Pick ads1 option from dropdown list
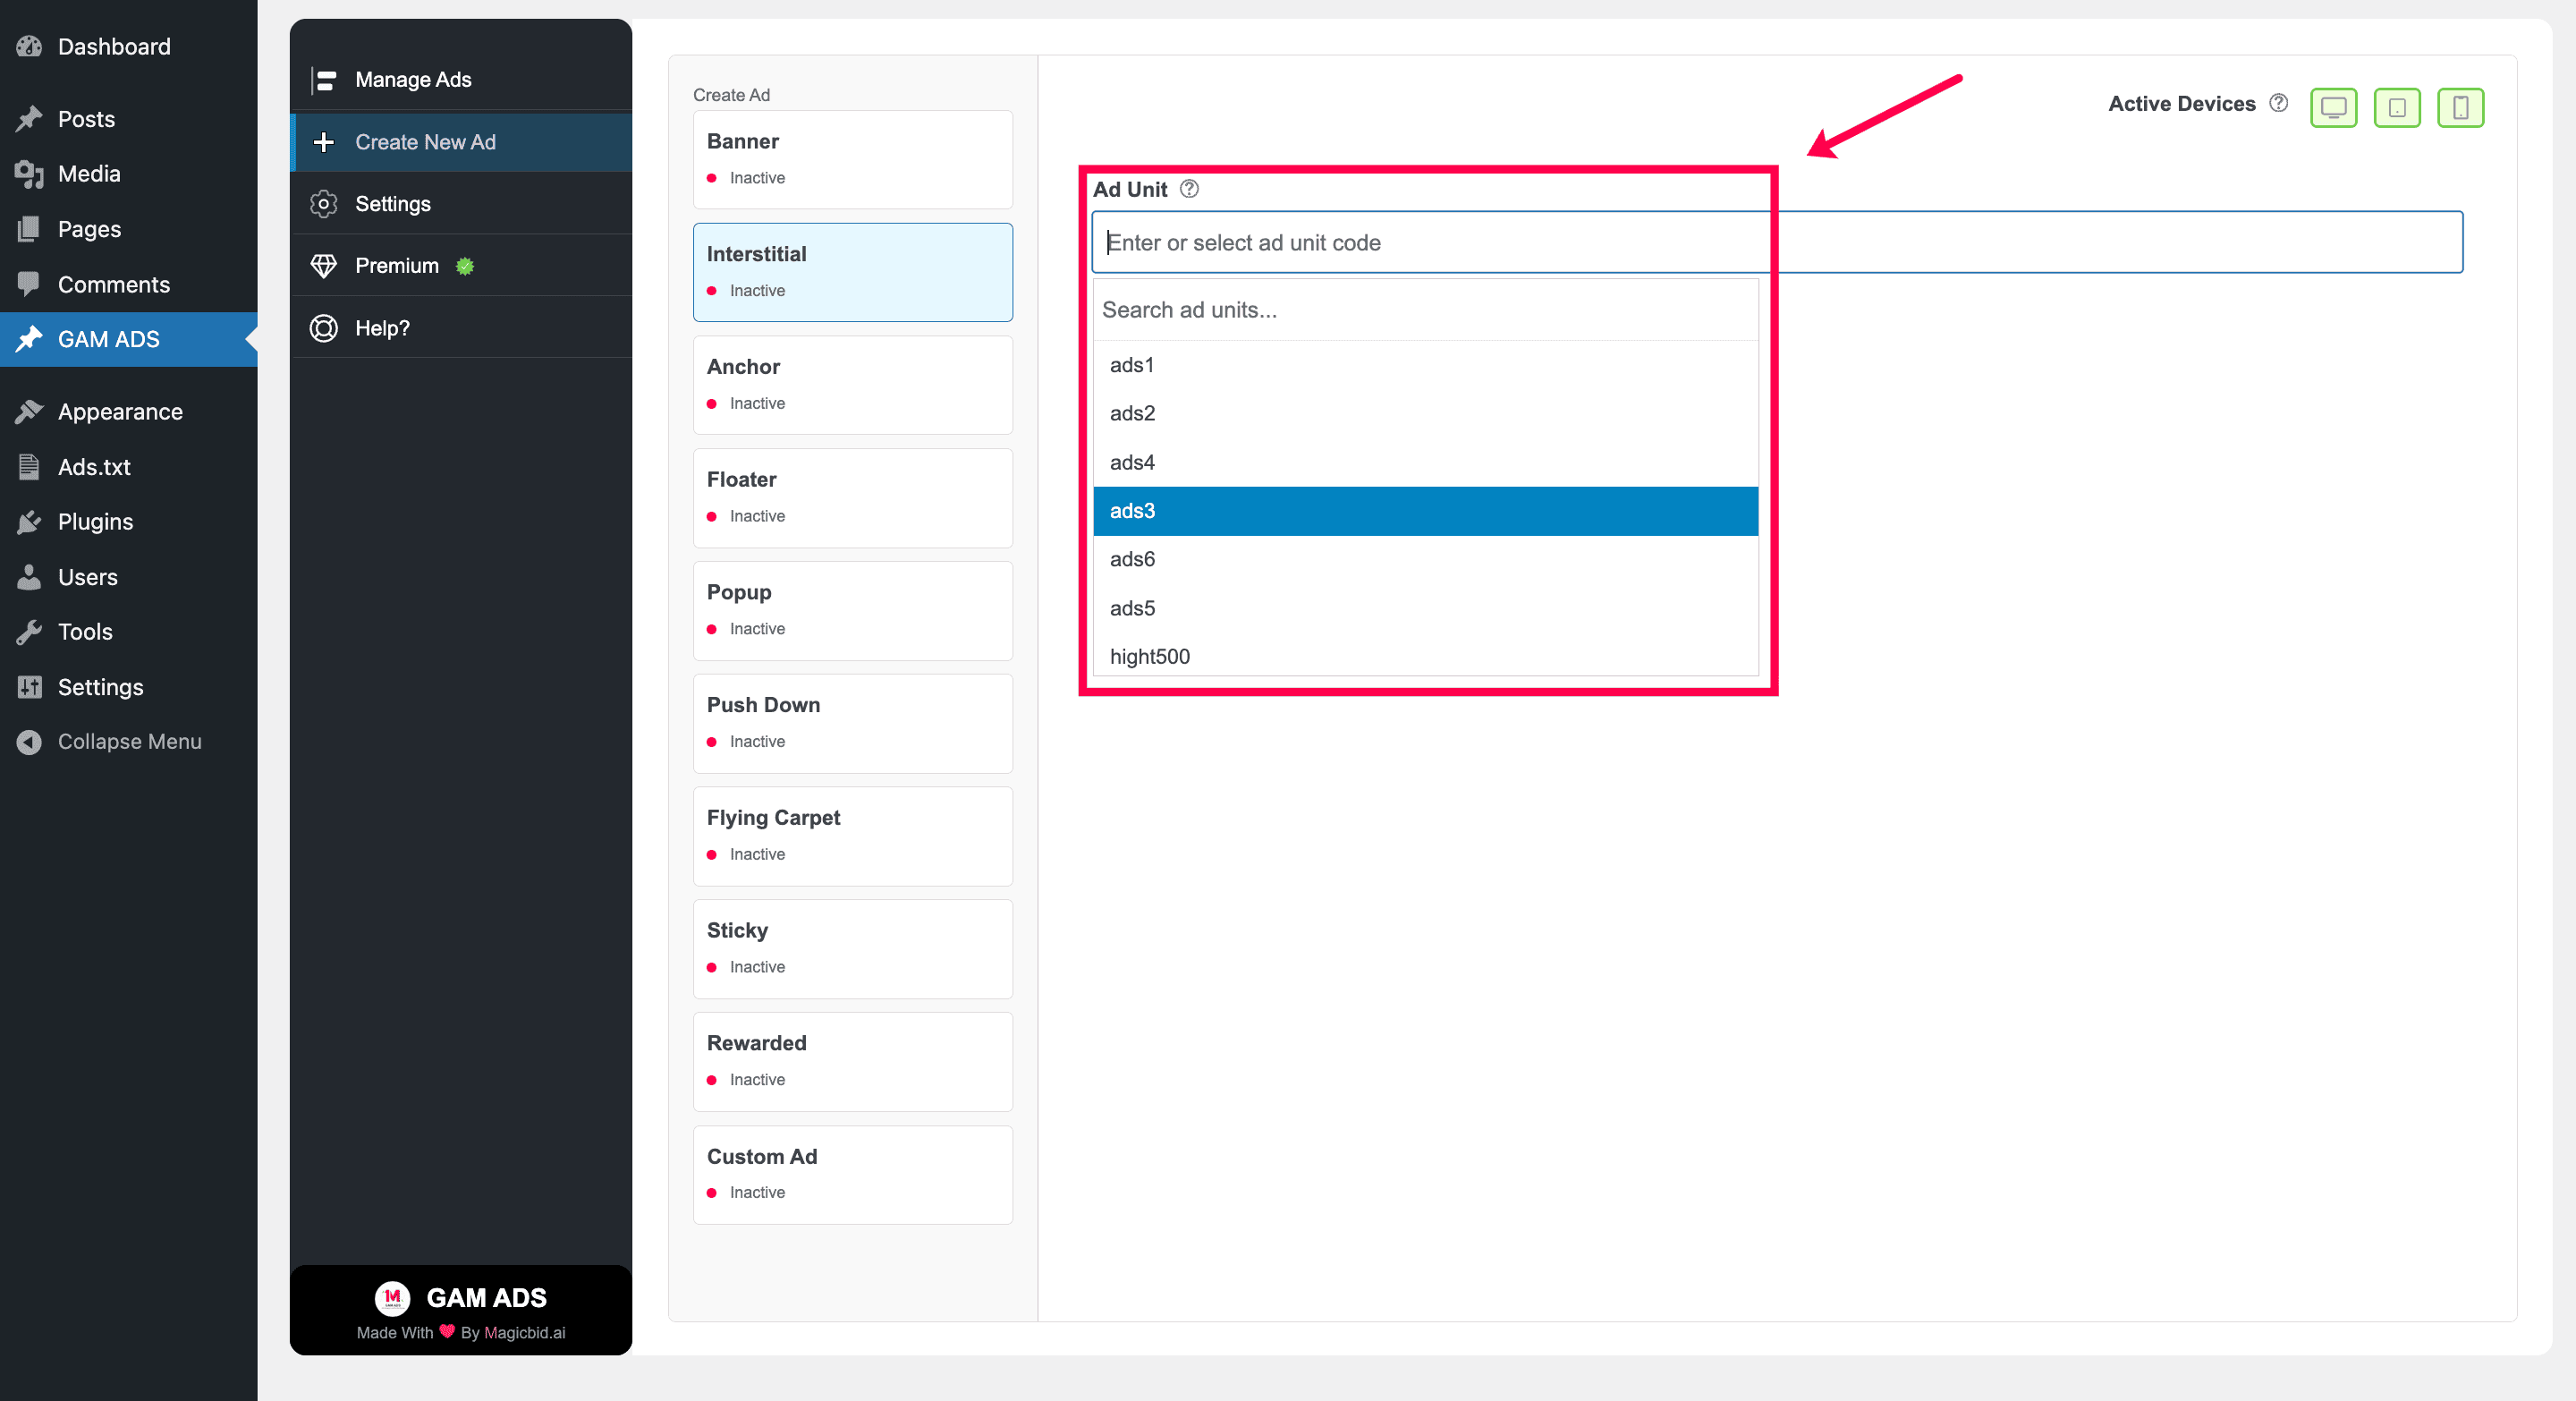Screen dimensions: 2576x1401 click(1425, 365)
